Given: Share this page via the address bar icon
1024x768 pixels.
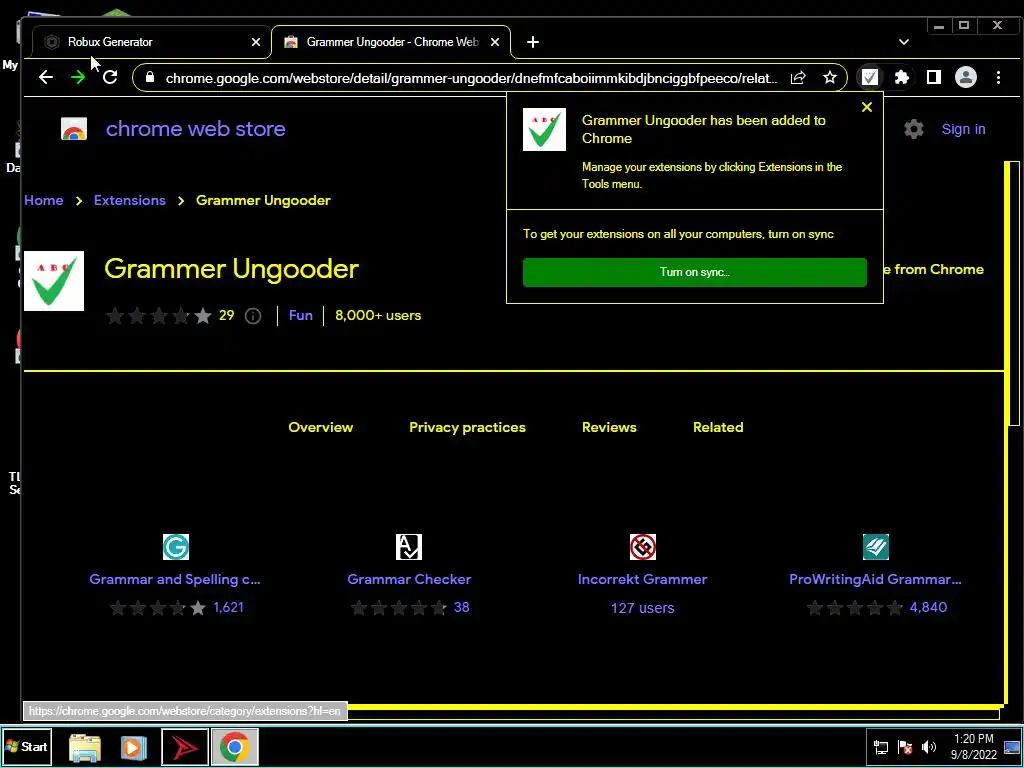Looking at the screenshot, I should pos(798,78).
